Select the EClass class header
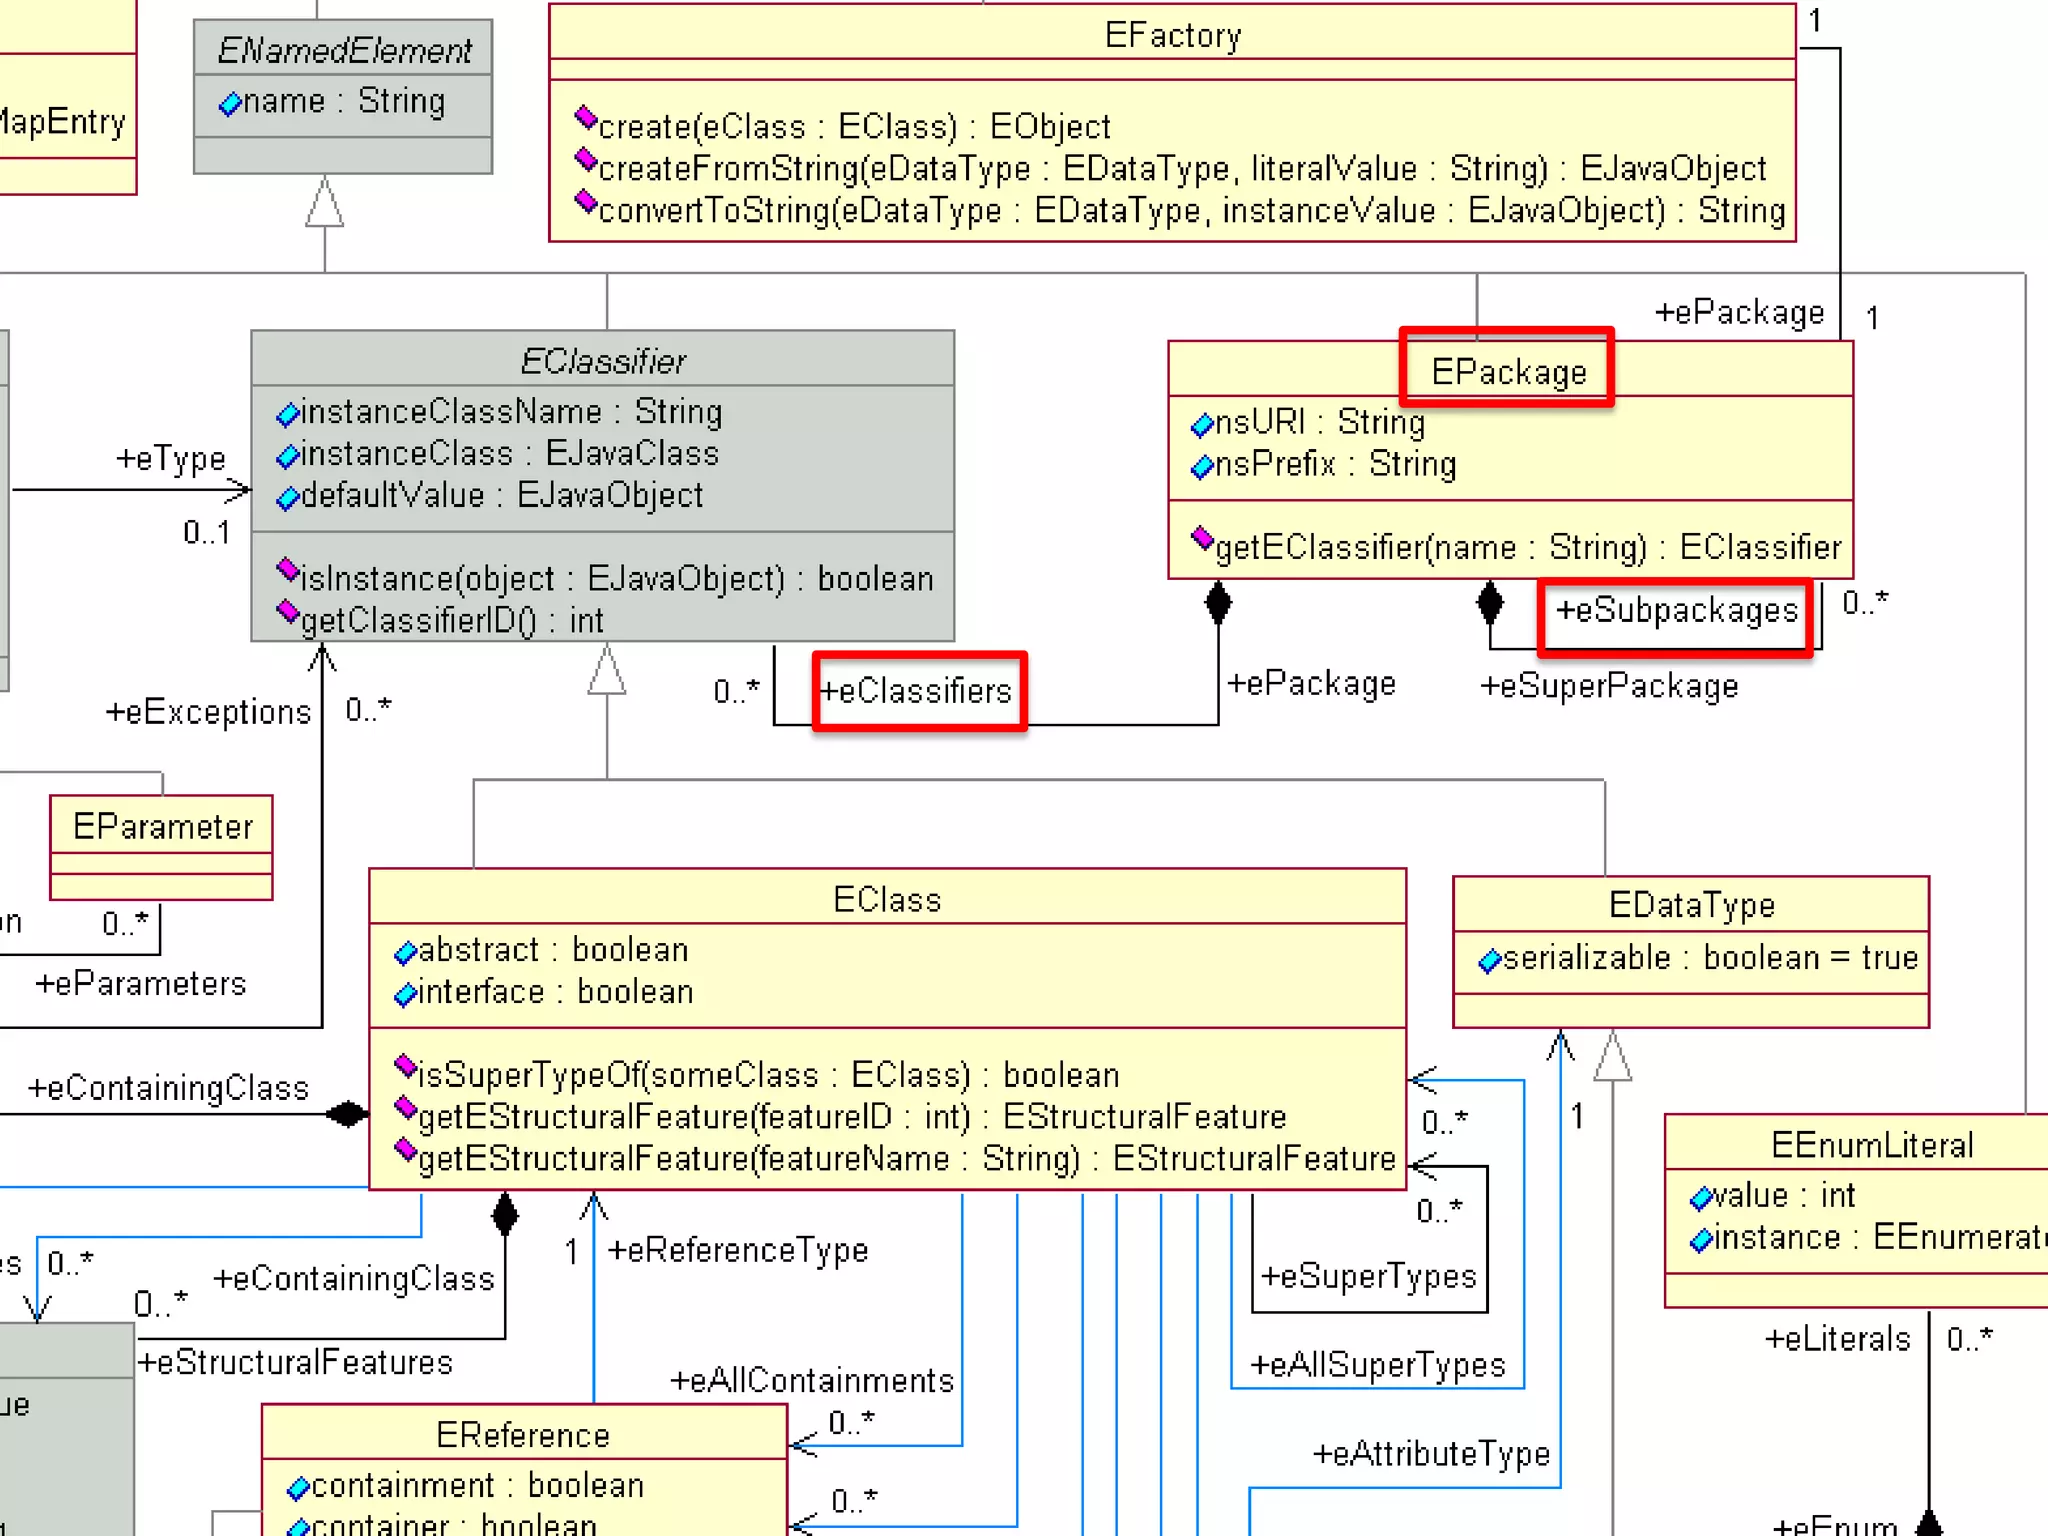 coord(887,899)
